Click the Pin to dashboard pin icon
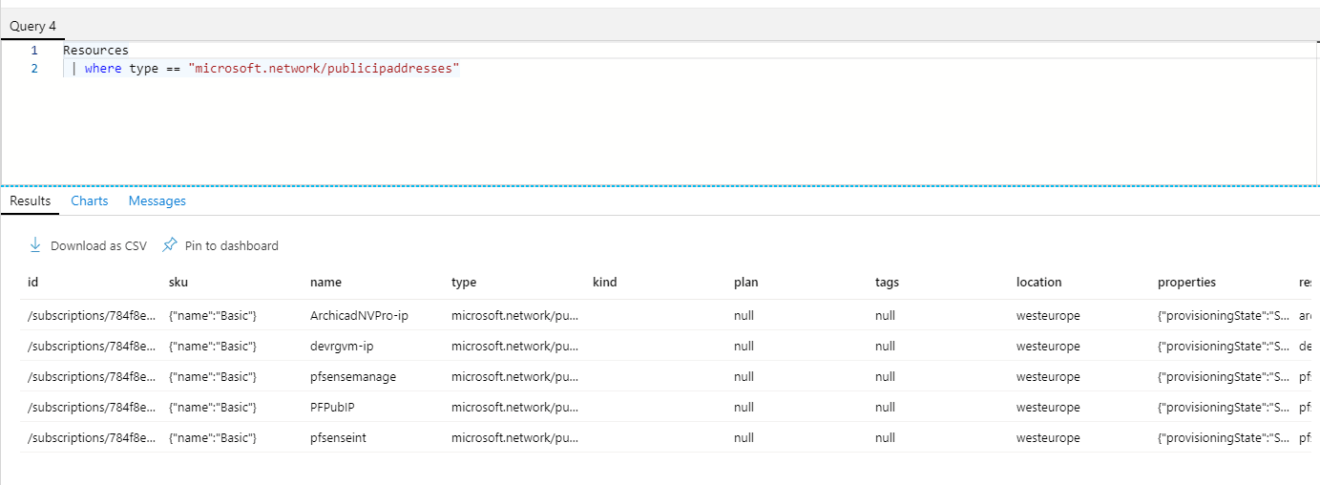The image size is (1320, 485). tap(170, 245)
